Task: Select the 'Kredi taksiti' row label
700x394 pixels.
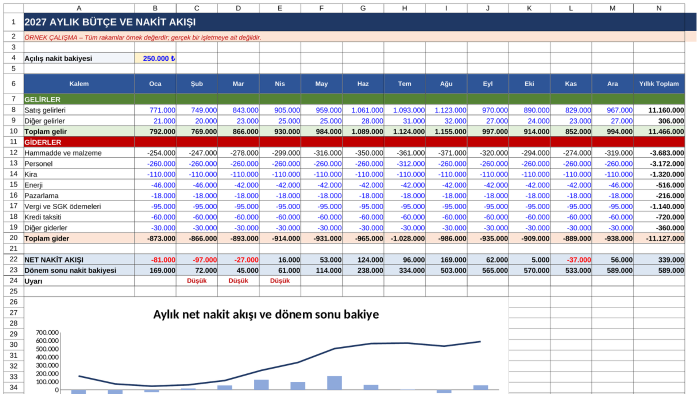Action: click(79, 217)
